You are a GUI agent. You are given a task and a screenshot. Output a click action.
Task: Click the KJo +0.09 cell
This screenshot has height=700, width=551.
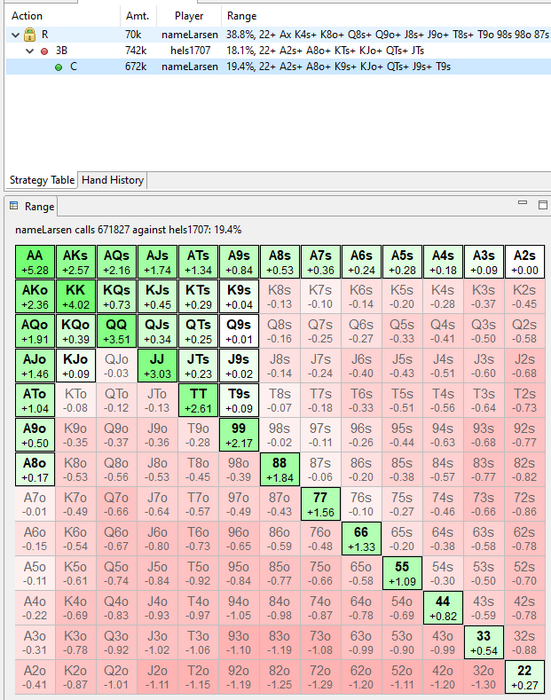click(x=75, y=366)
